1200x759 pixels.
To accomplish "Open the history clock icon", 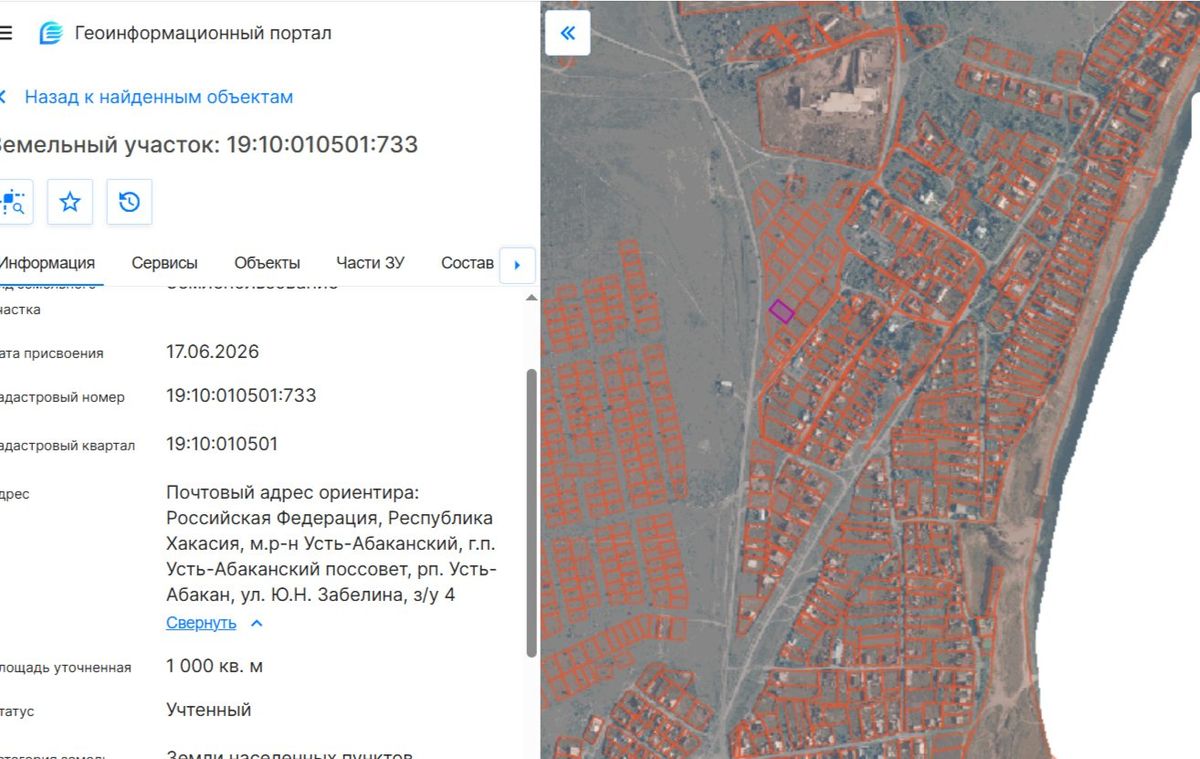I will pos(129,202).
